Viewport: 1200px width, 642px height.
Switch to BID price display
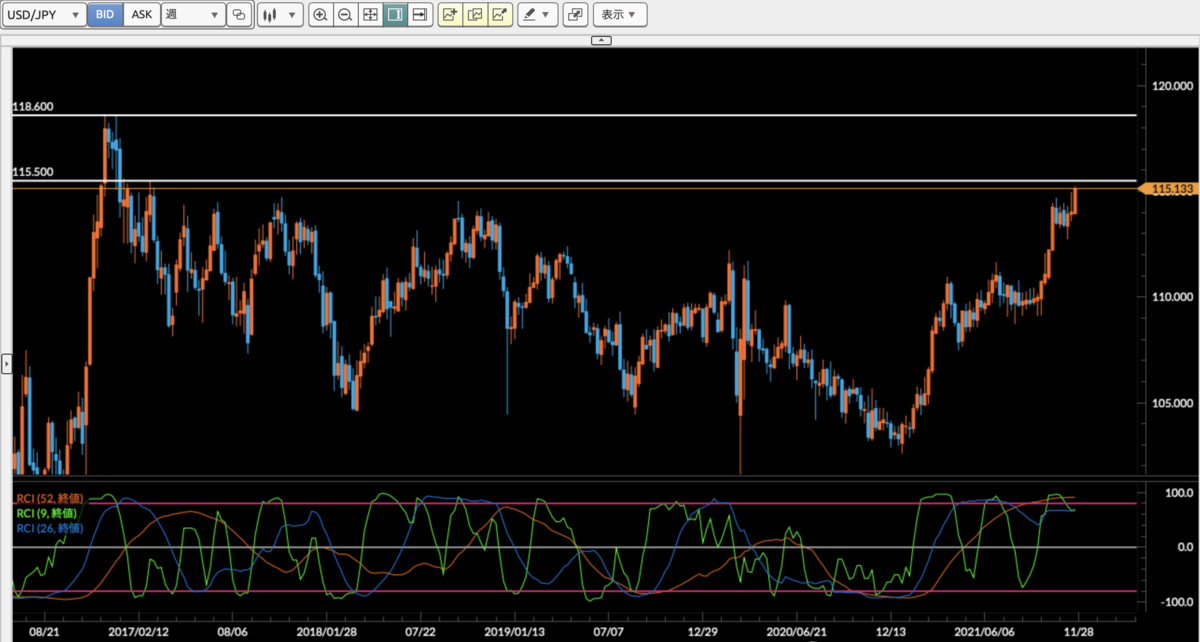[104, 15]
